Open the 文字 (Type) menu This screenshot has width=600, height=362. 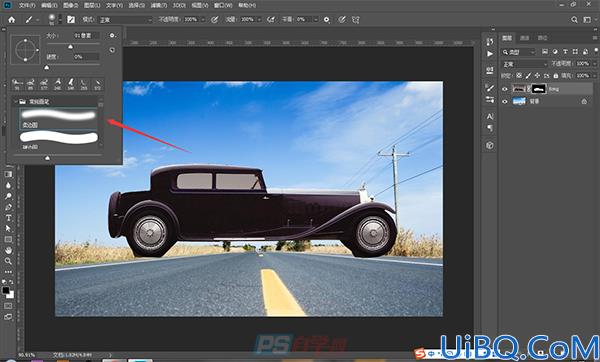pyautogui.click(x=114, y=5)
